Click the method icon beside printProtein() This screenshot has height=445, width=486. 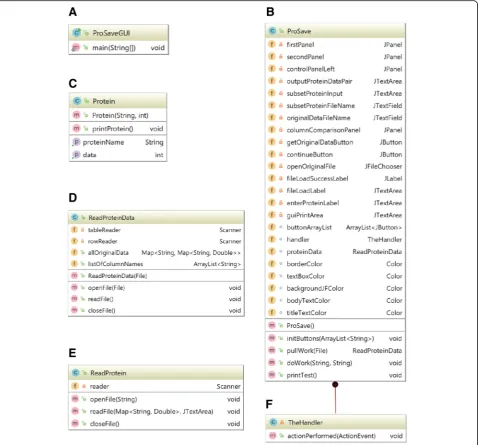[76, 128]
